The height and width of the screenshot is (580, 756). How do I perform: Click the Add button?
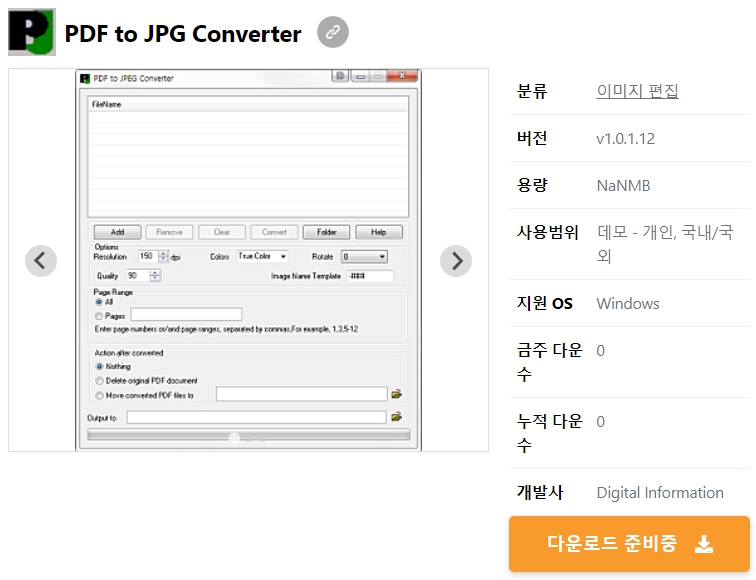tap(118, 232)
